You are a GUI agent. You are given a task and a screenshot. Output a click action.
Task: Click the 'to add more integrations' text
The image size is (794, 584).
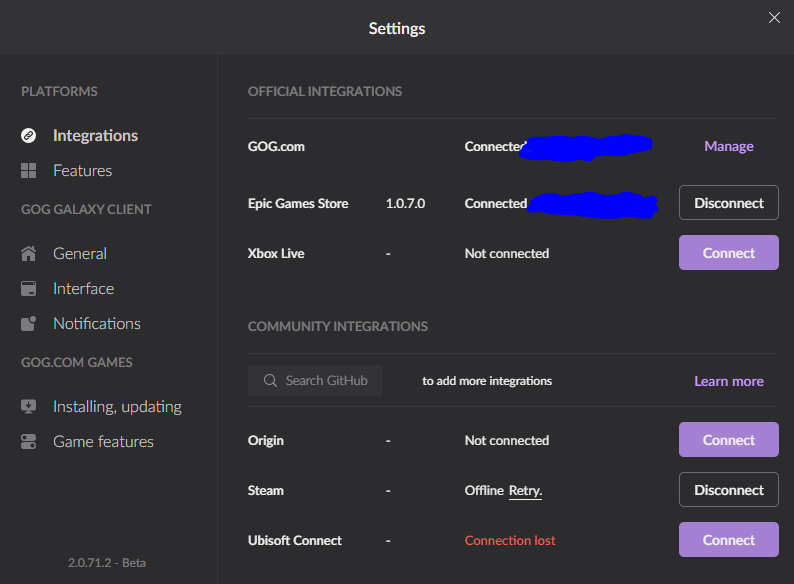click(x=487, y=381)
